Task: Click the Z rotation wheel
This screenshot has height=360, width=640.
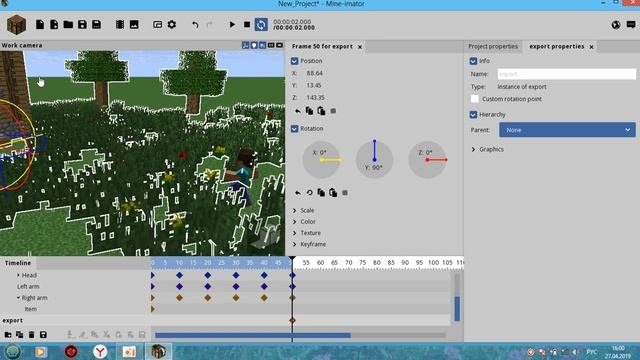Action: (x=427, y=160)
